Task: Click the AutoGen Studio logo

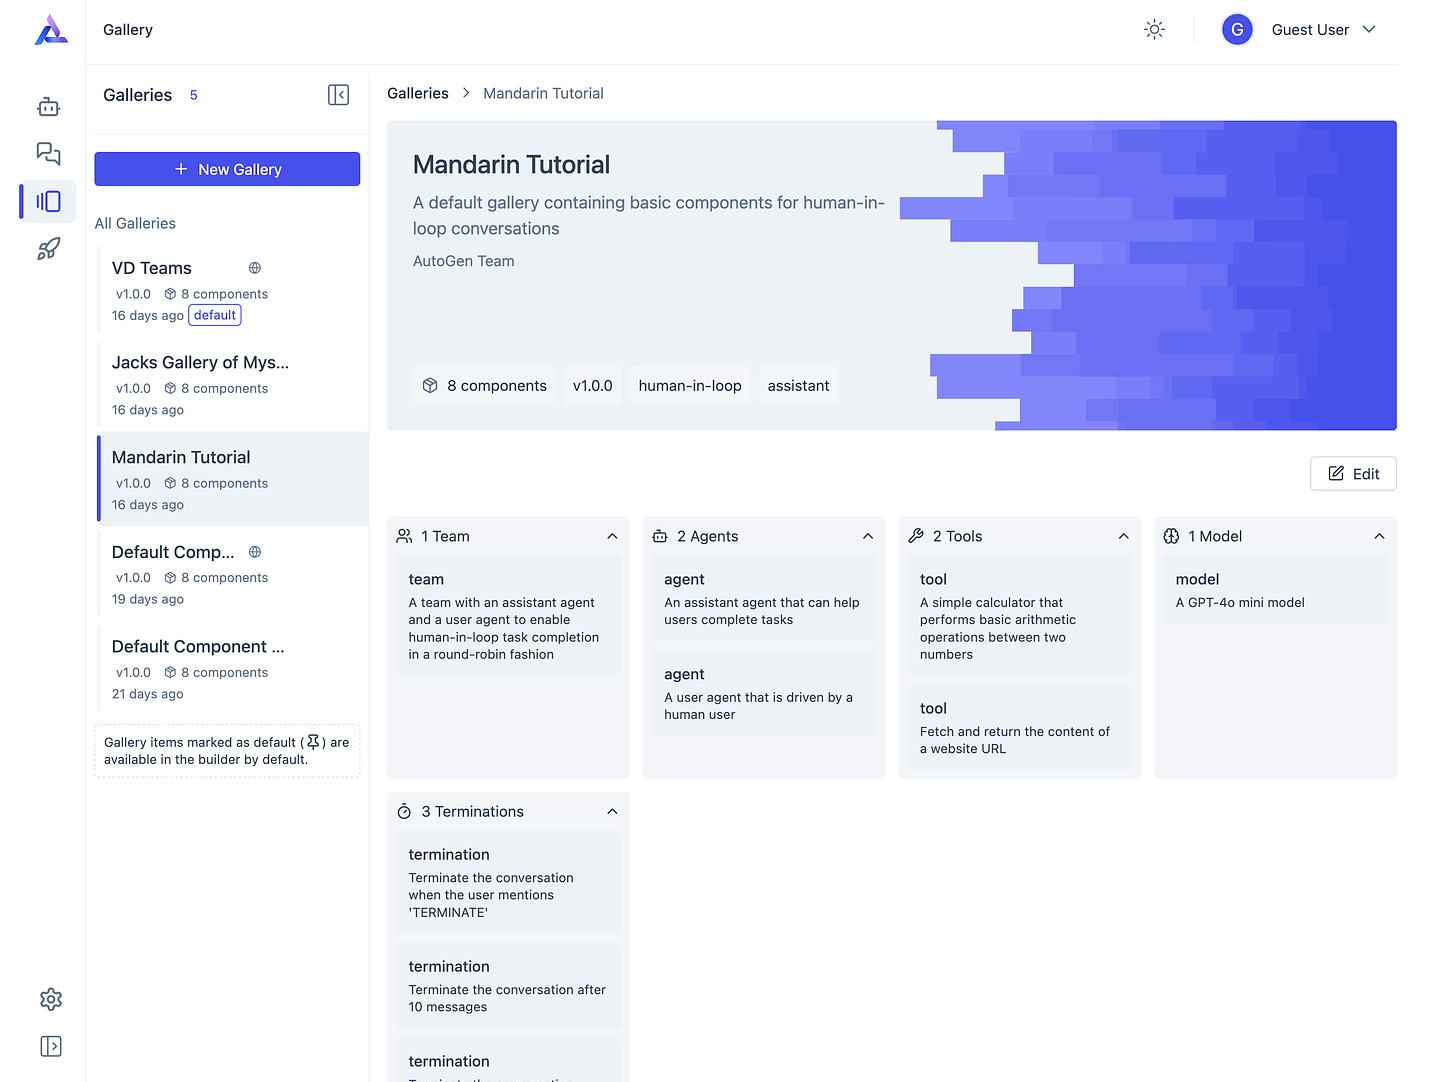Action: tap(51, 30)
